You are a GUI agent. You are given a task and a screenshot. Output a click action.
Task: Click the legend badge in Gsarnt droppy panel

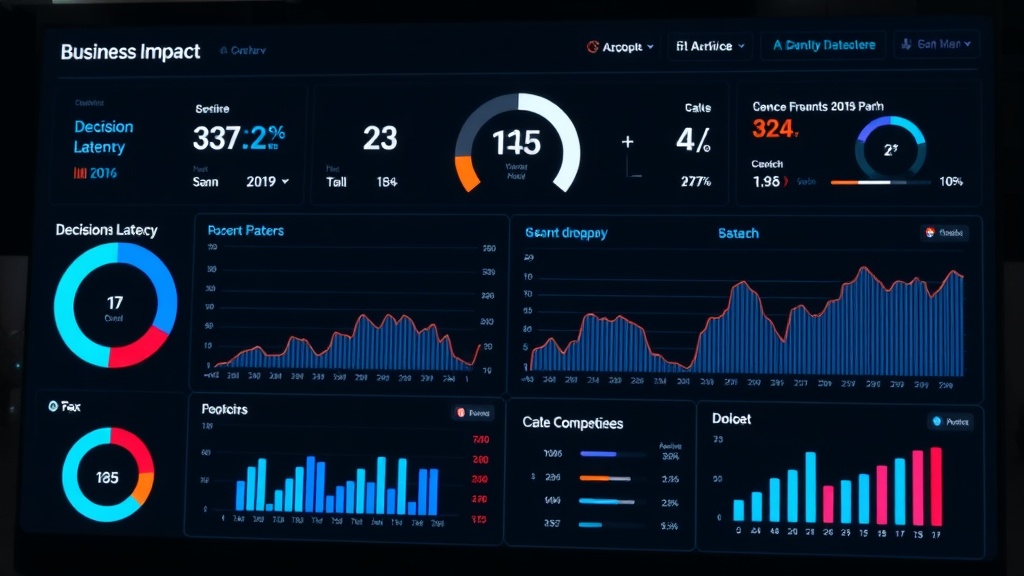[944, 233]
